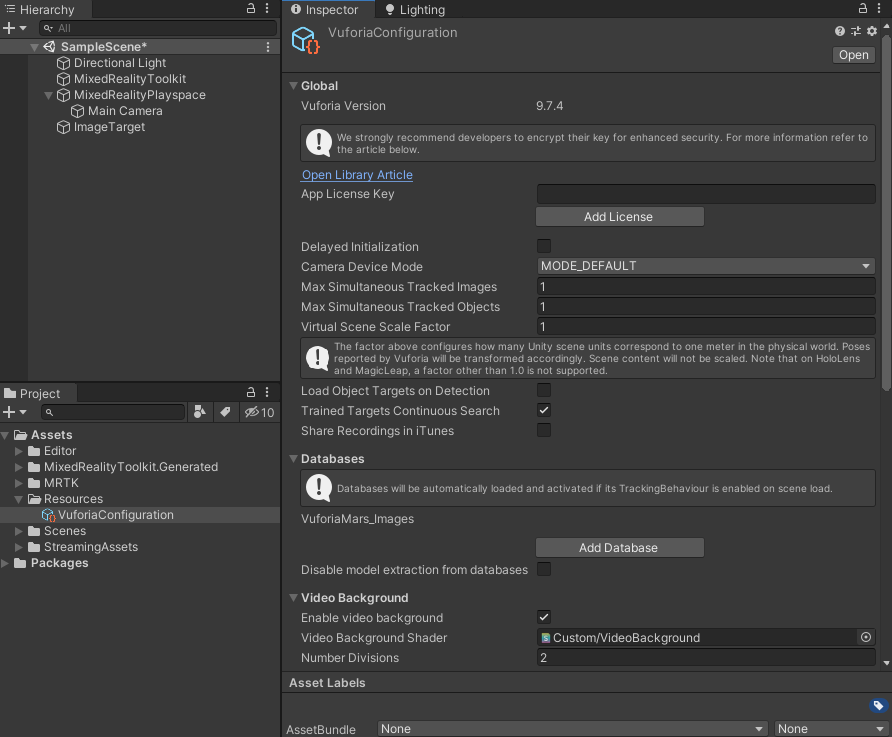Toggle Delayed Initialization checkbox
Viewport: 892px width, 737px height.
tap(544, 246)
